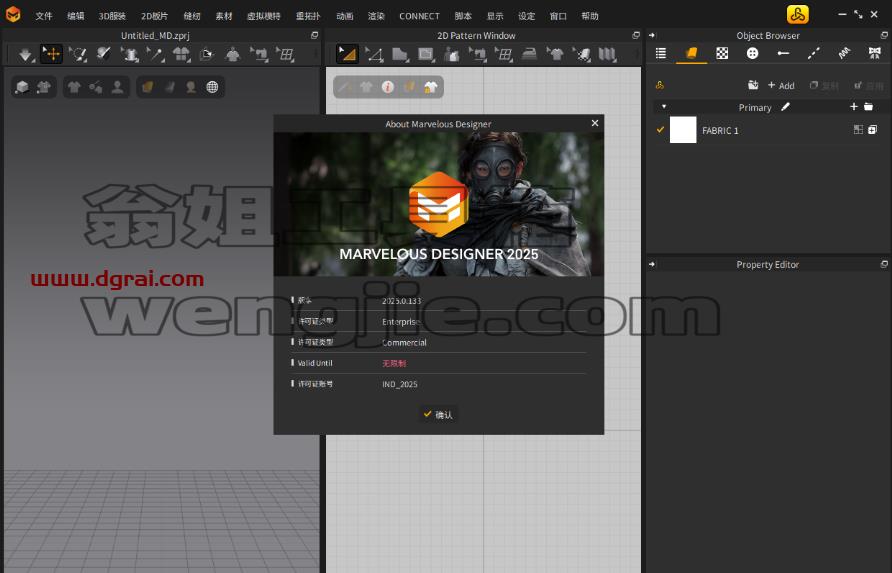Viewport: 892px width, 573px height.
Task: Switch to the Puckering tab in Object Browser
Action: [x=844, y=53]
